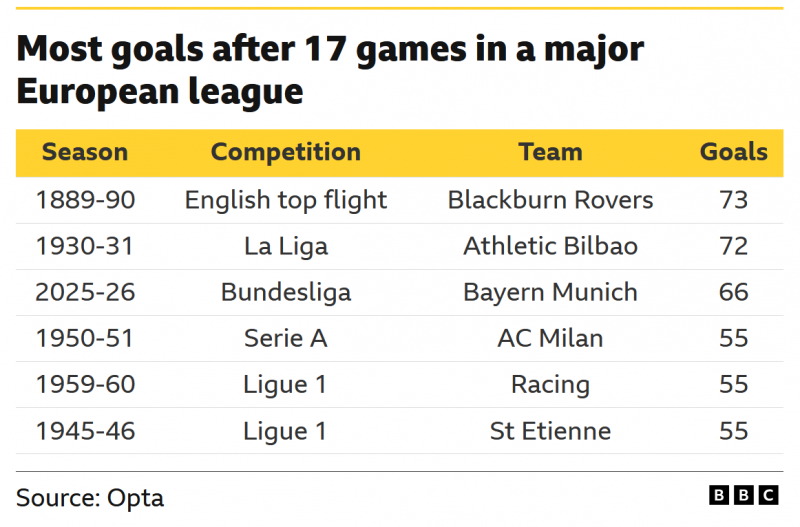Select the English top flight cell
Image resolution: width=800 pixels, height=527 pixels.
tap(286, 200)
